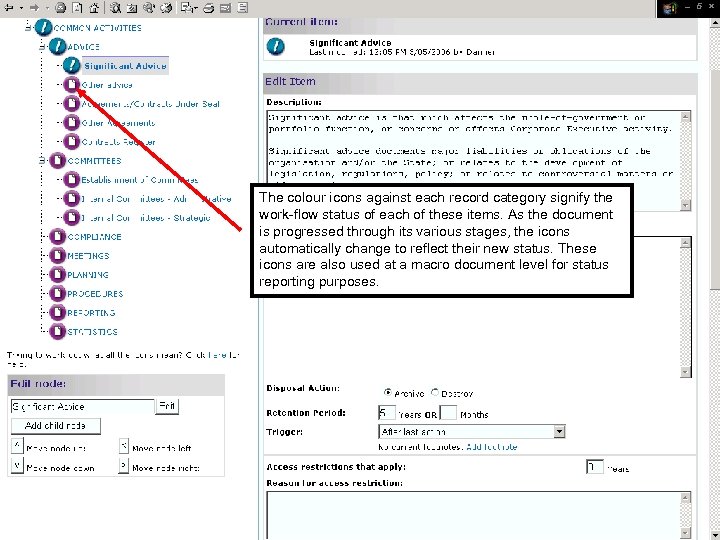Click the Retention Period Years field
This screenshot has height=540, width=720.
pyautogui.click(x=387, y=413)
